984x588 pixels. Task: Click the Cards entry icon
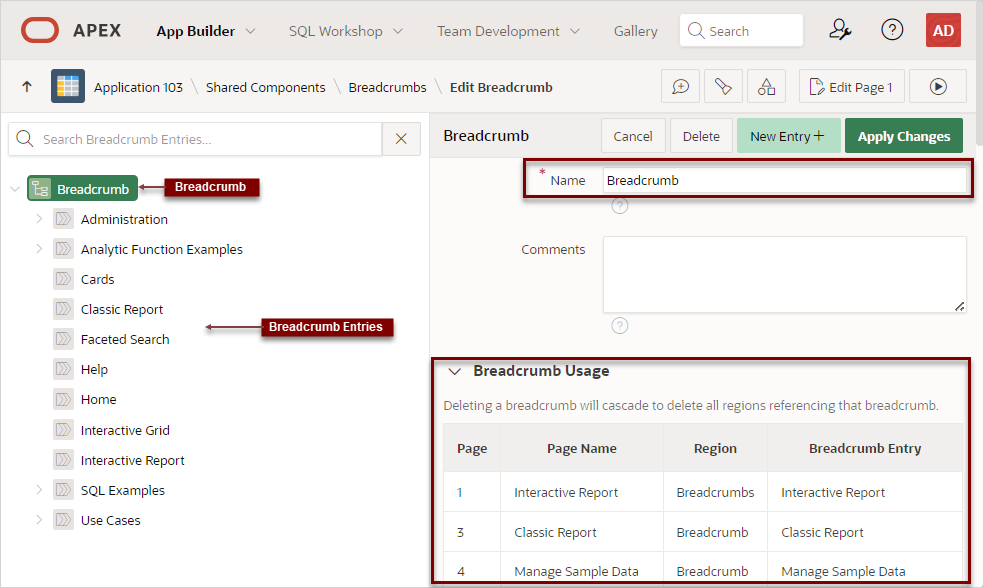click(63, 279)
